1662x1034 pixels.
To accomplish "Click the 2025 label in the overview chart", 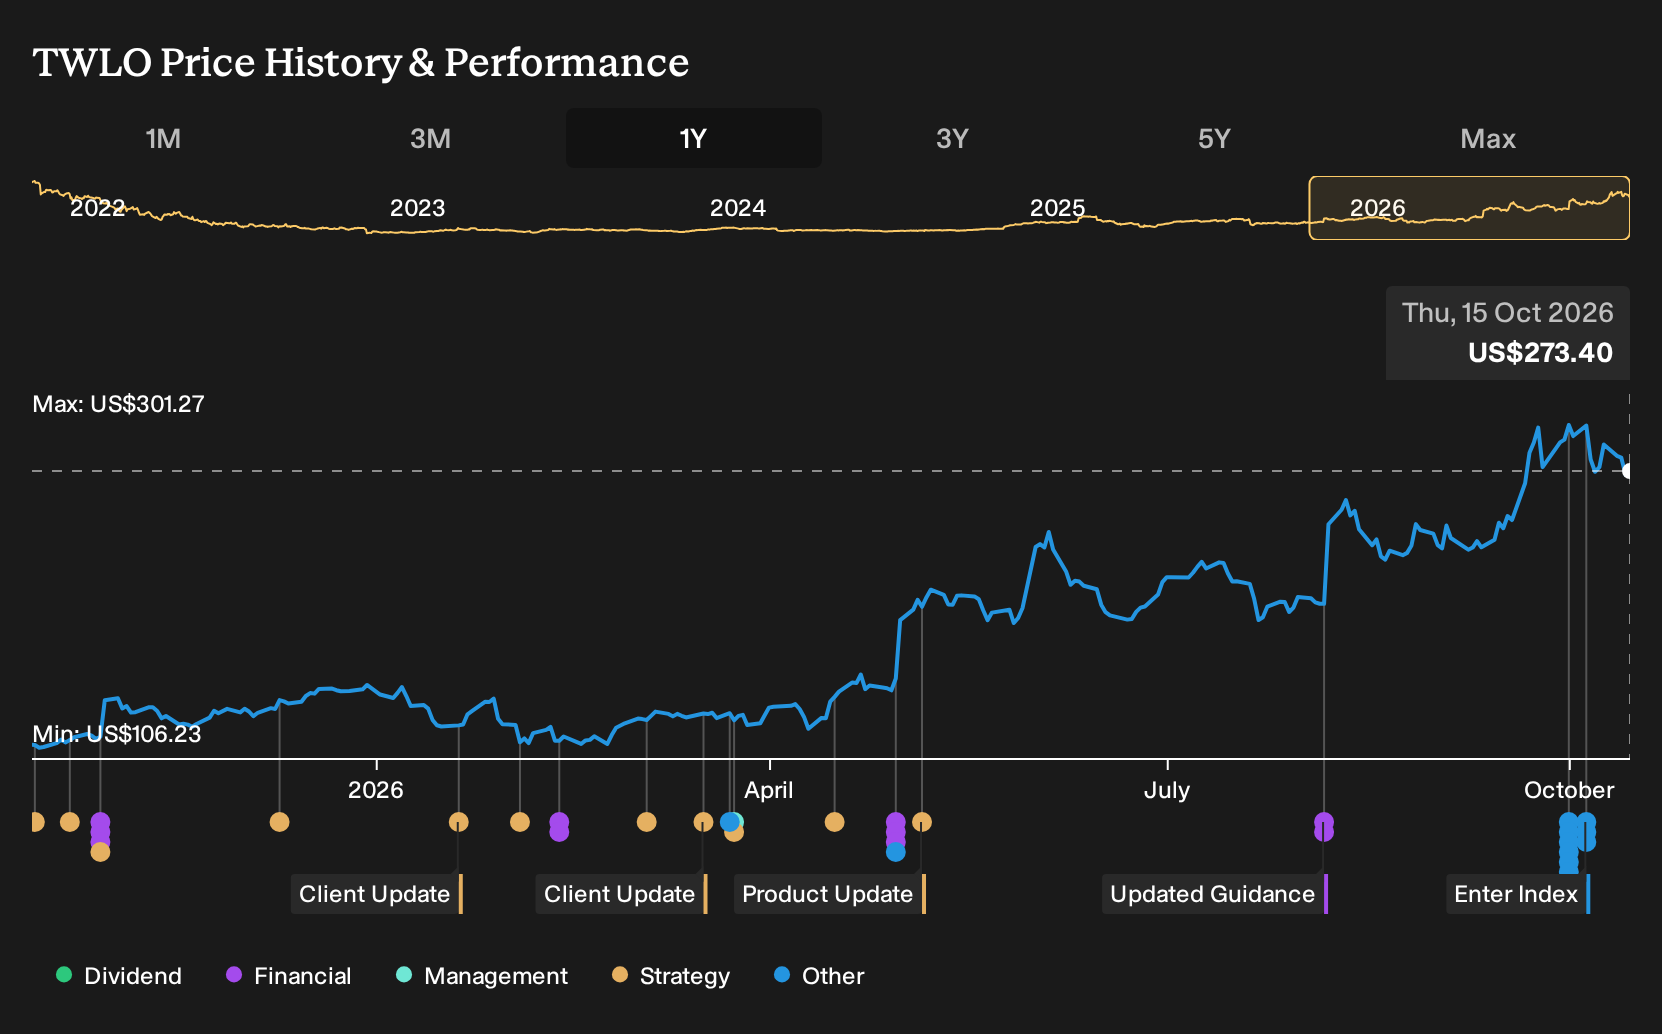I will click(x=1058, y=208).
